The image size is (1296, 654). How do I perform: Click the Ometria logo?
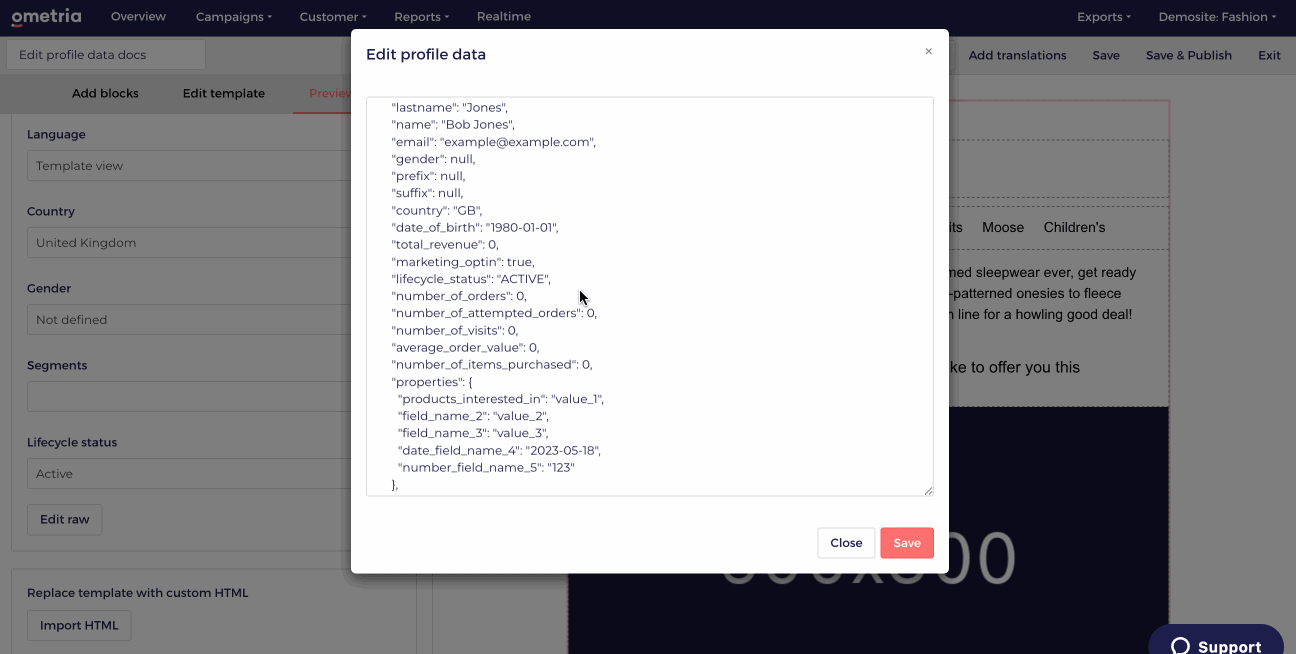(46, 16)
